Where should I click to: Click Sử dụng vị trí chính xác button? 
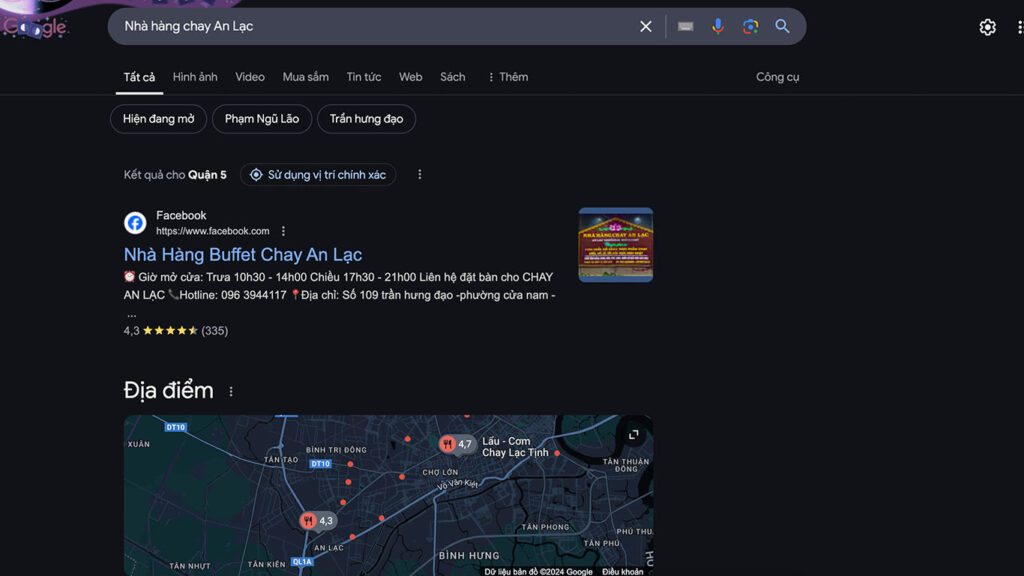point(318,174)
